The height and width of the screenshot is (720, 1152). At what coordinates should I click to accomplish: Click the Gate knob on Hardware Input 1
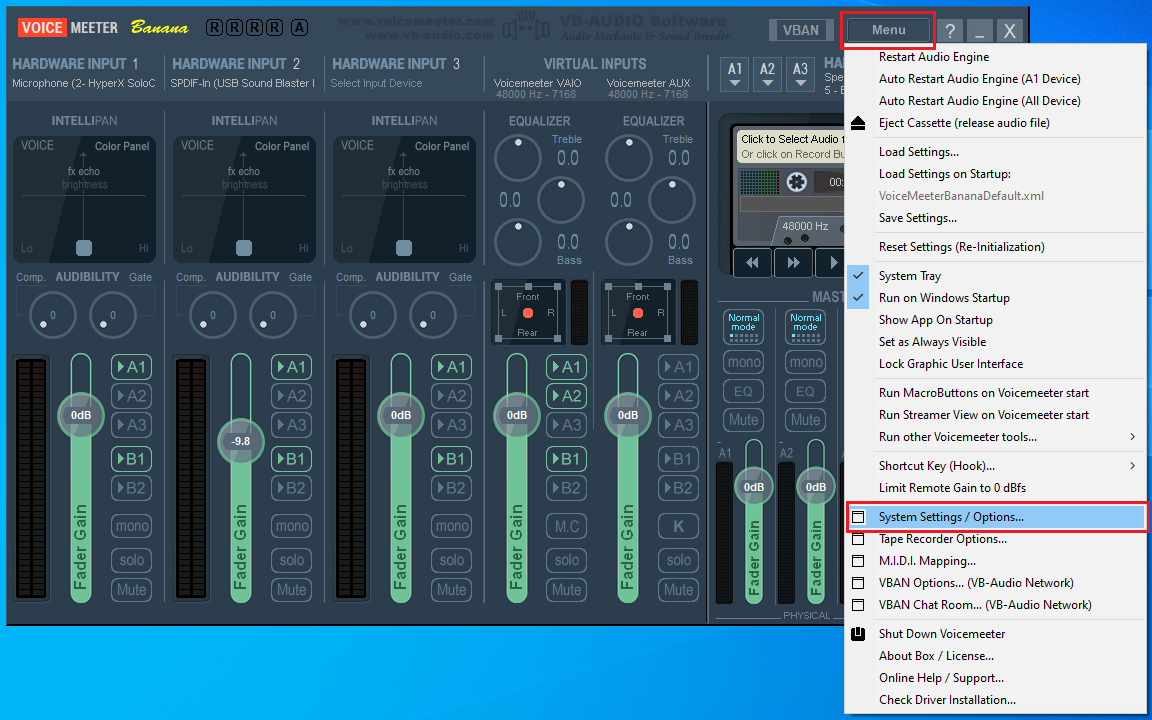[112, 315]
